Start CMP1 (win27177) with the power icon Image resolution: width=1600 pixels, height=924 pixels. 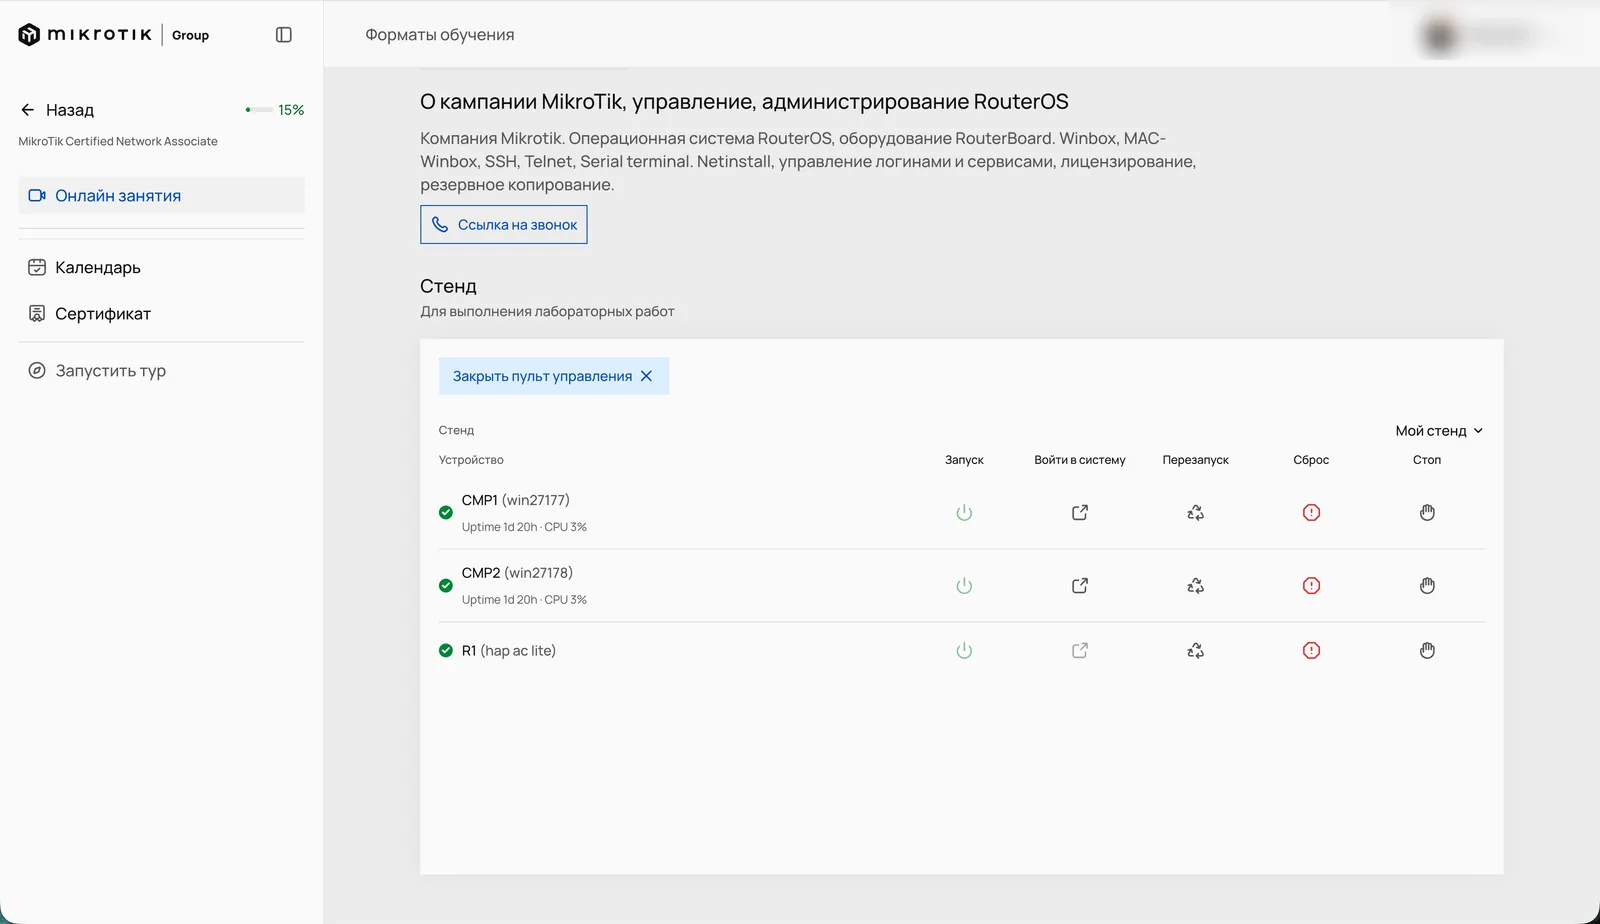point(964,513)
